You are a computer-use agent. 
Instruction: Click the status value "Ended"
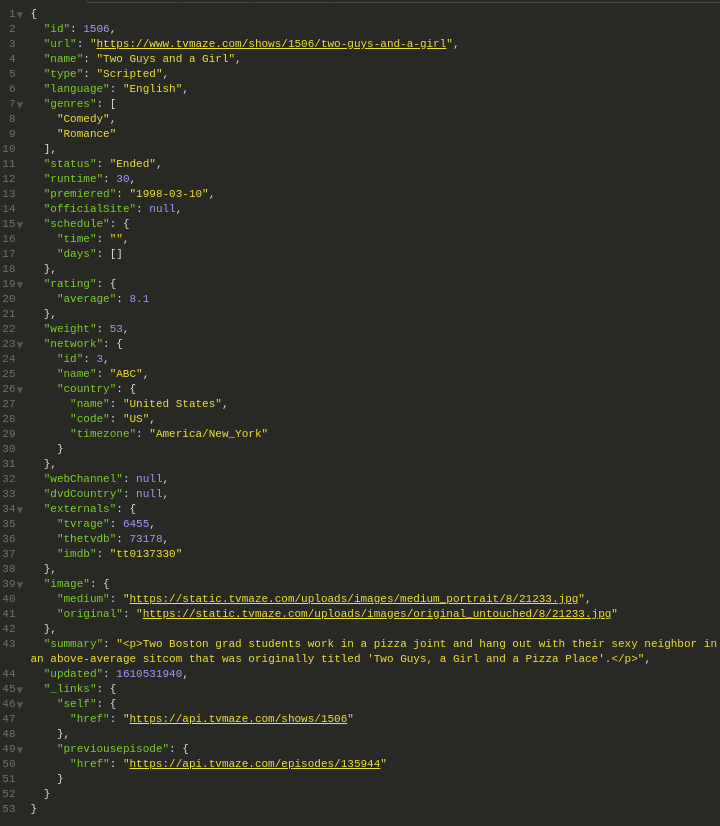(133, 164)
